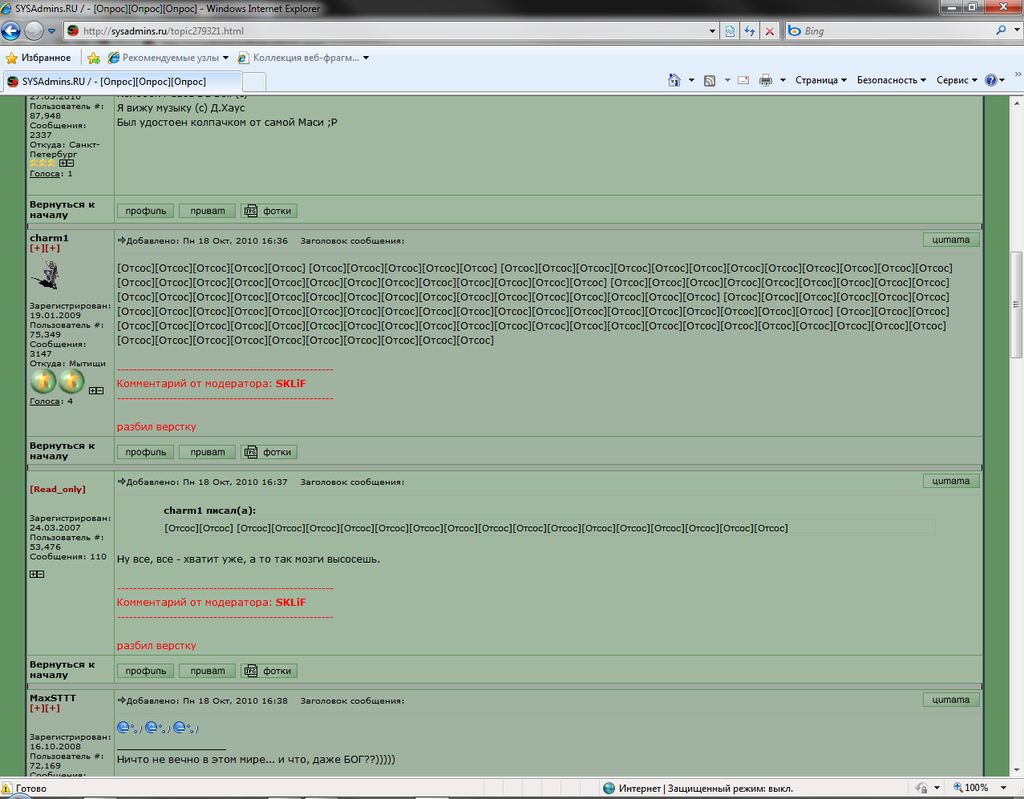Expand the Home icon dropdown arrow

[691, 80]
